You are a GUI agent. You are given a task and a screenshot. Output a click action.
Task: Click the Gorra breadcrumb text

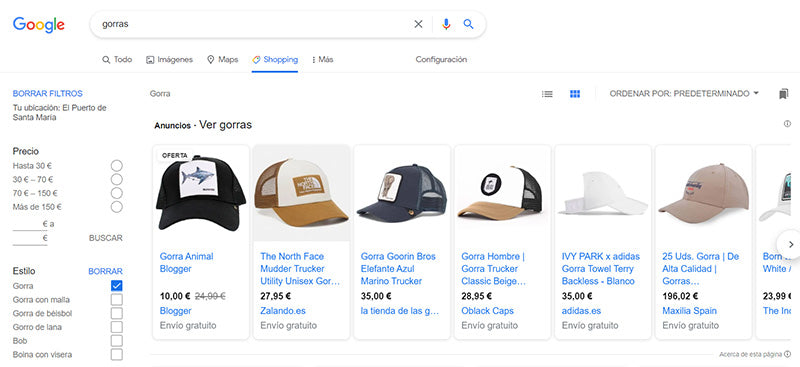tap(160, 94)
